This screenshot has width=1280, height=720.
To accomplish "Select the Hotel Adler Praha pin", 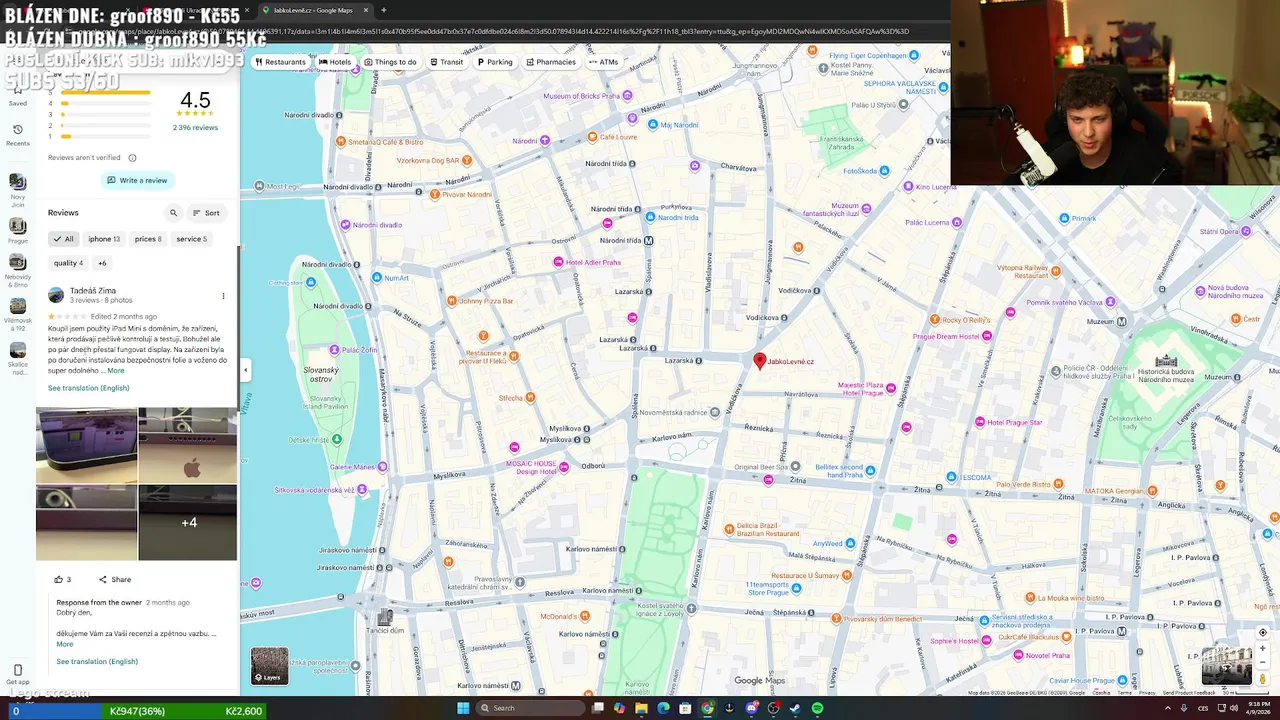I will point(558,262).
